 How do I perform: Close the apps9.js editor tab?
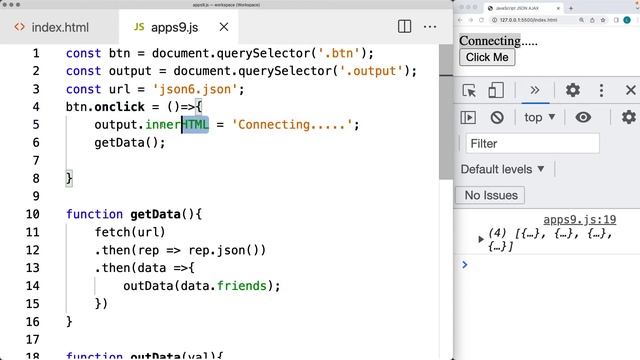pos(224,27)
